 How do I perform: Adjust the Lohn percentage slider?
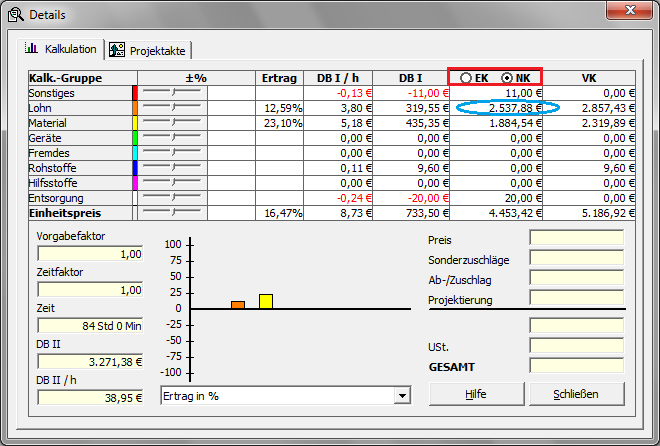tap(172, 108)
